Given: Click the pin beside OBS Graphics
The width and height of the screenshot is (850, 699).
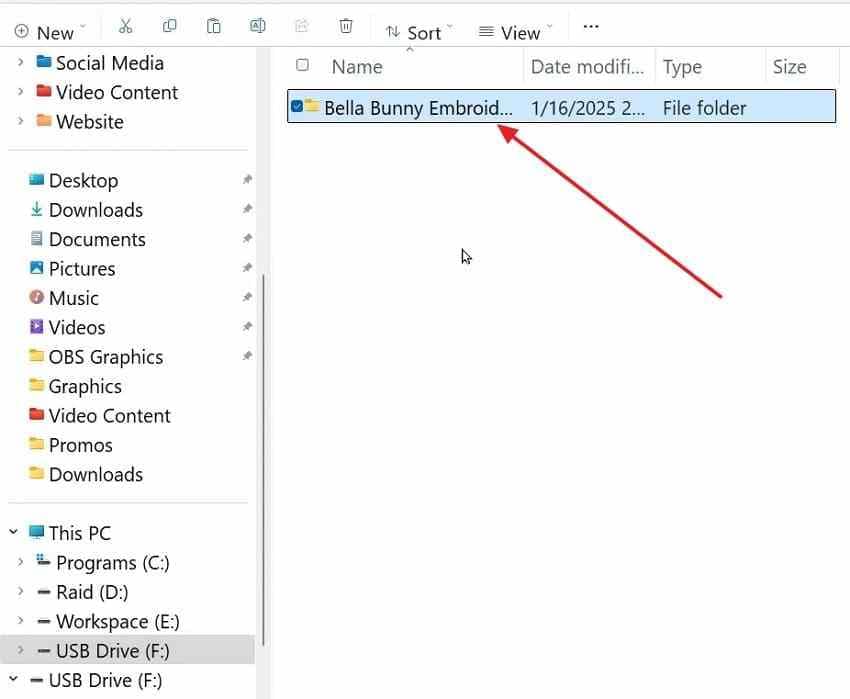Looking at the screenshot, I should pos(247,356).
